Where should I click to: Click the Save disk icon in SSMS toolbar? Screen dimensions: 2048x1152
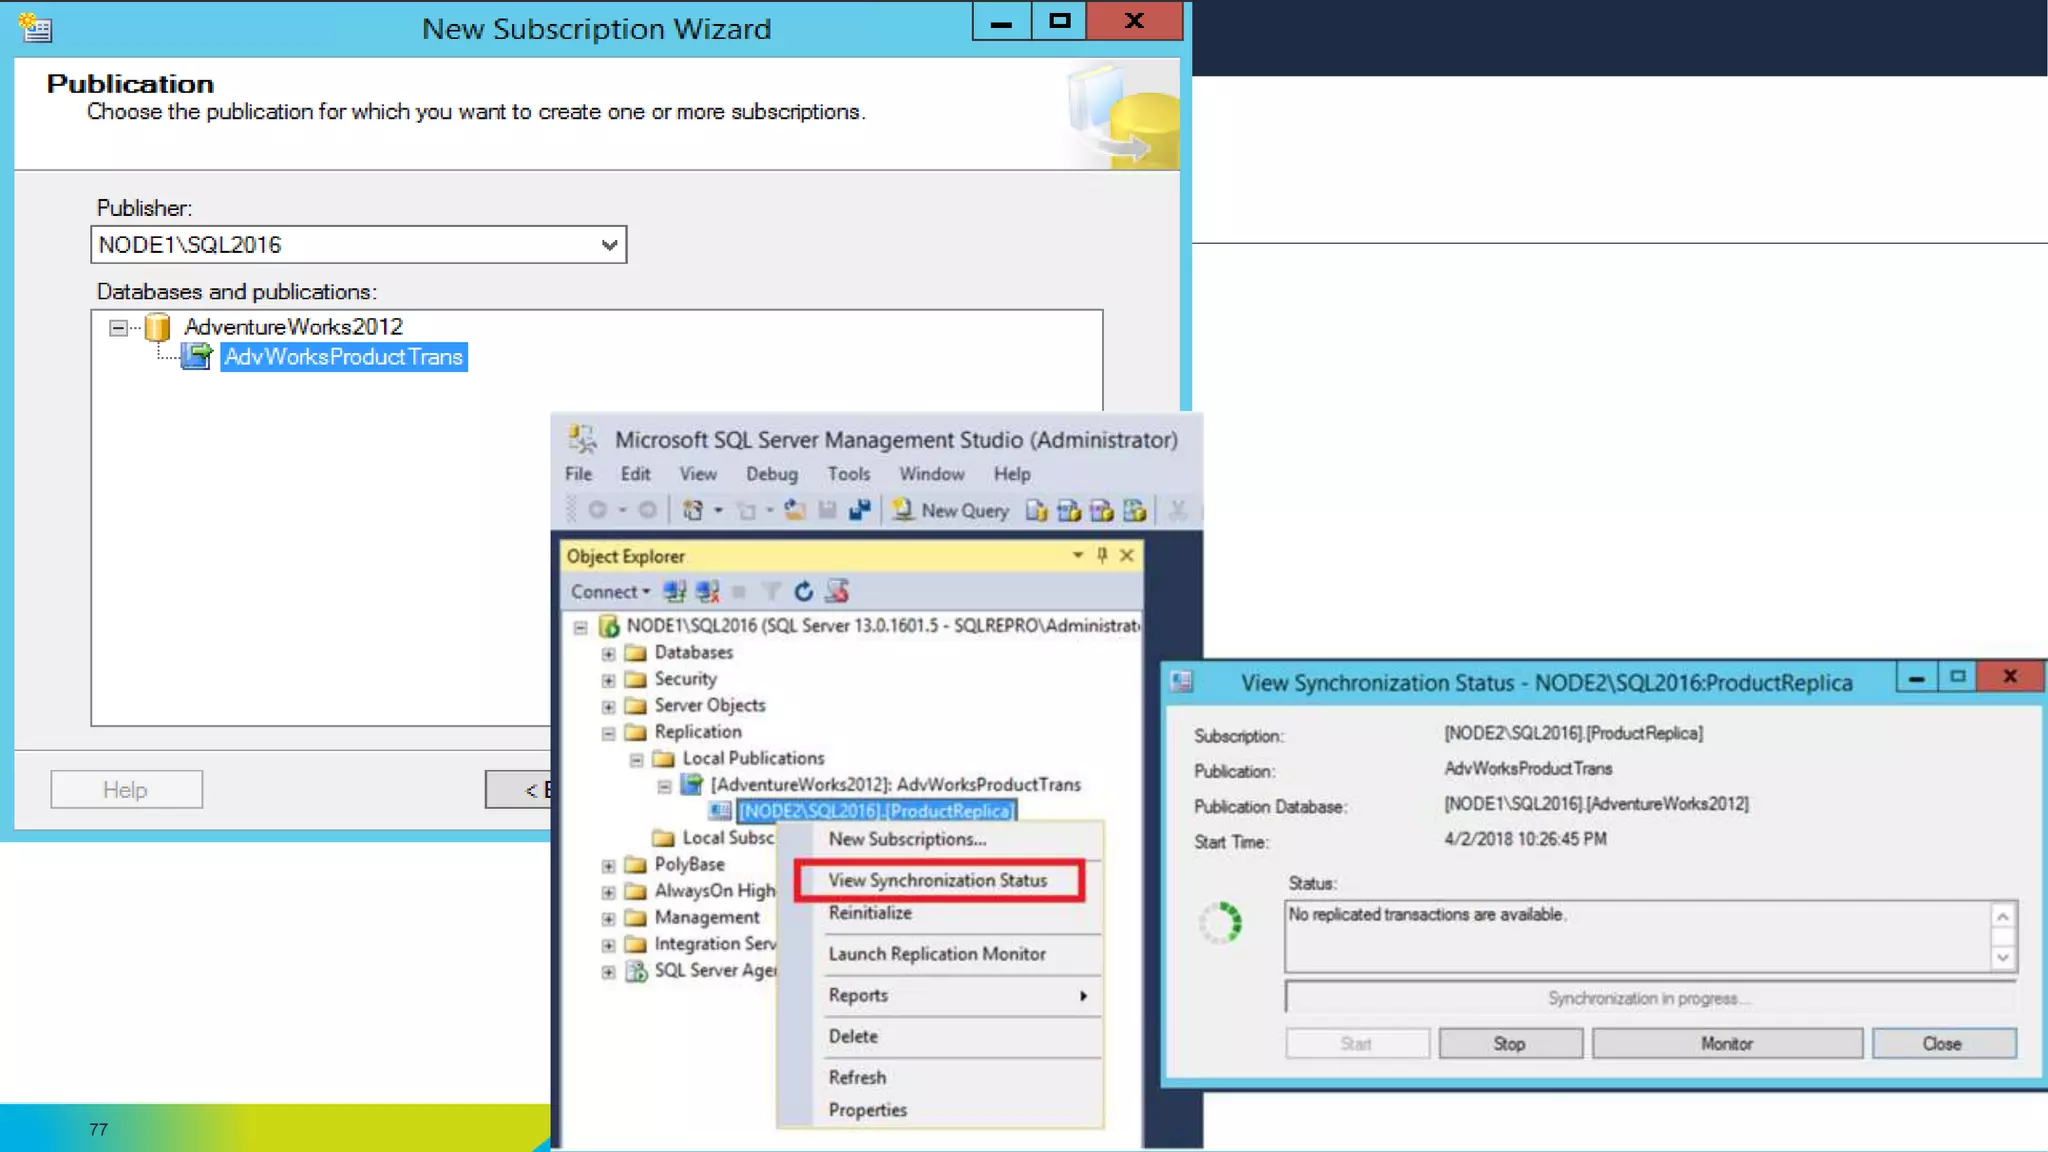tap(827, 510)
